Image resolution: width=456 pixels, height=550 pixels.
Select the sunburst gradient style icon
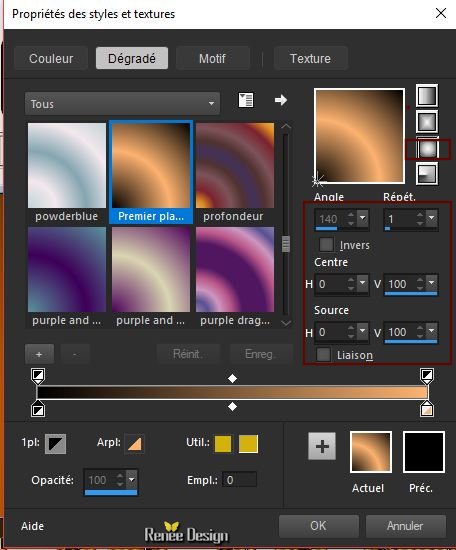pyautogui.click(x=427, y=148)
